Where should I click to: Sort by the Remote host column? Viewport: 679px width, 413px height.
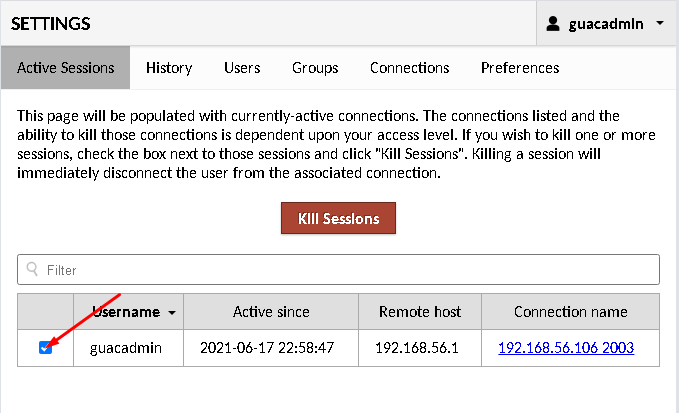(420, 312)
